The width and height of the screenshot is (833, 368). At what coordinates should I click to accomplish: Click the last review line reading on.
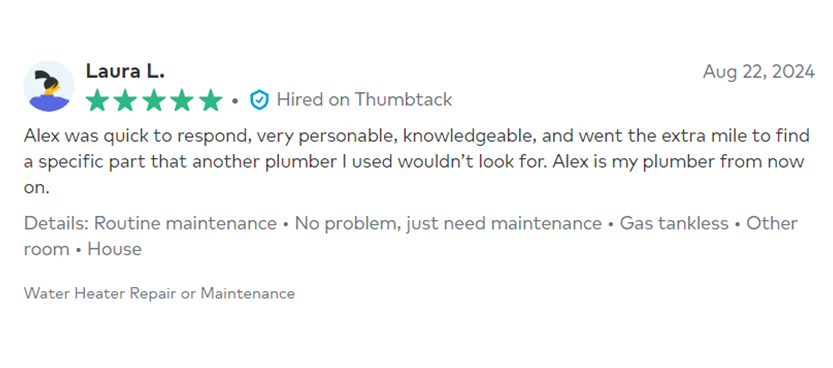[x=37, y=188]
